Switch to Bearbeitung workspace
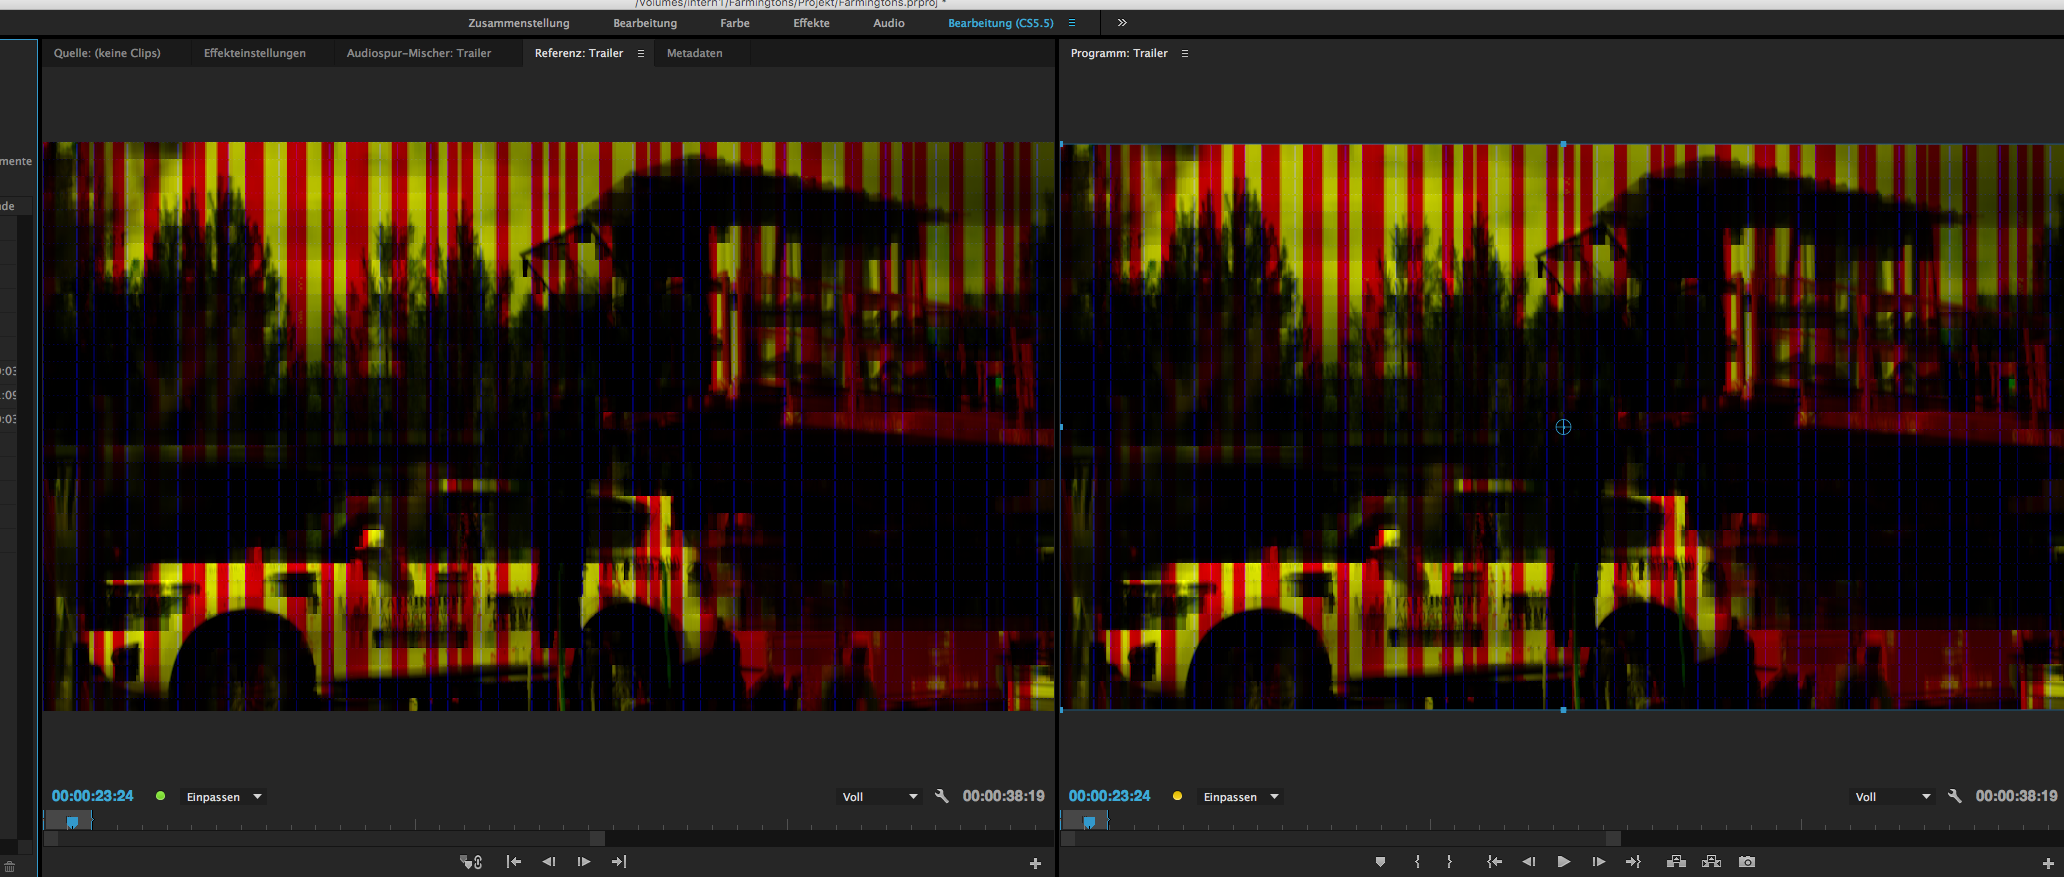The width and height of the screenshot is (2064, 877). [645, 23]
